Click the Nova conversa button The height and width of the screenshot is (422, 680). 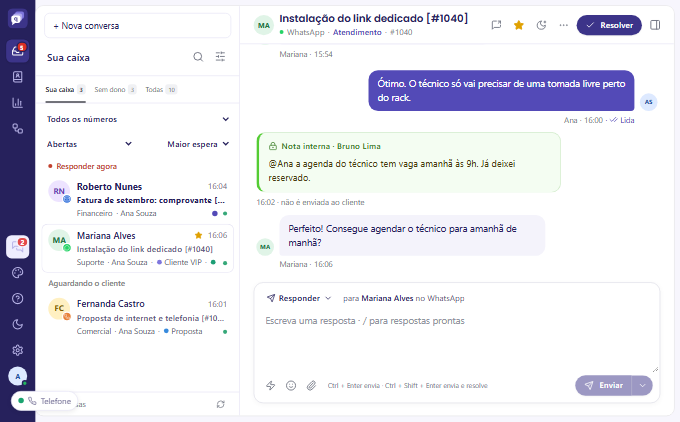pyautogui.click(x=137, y=26)
